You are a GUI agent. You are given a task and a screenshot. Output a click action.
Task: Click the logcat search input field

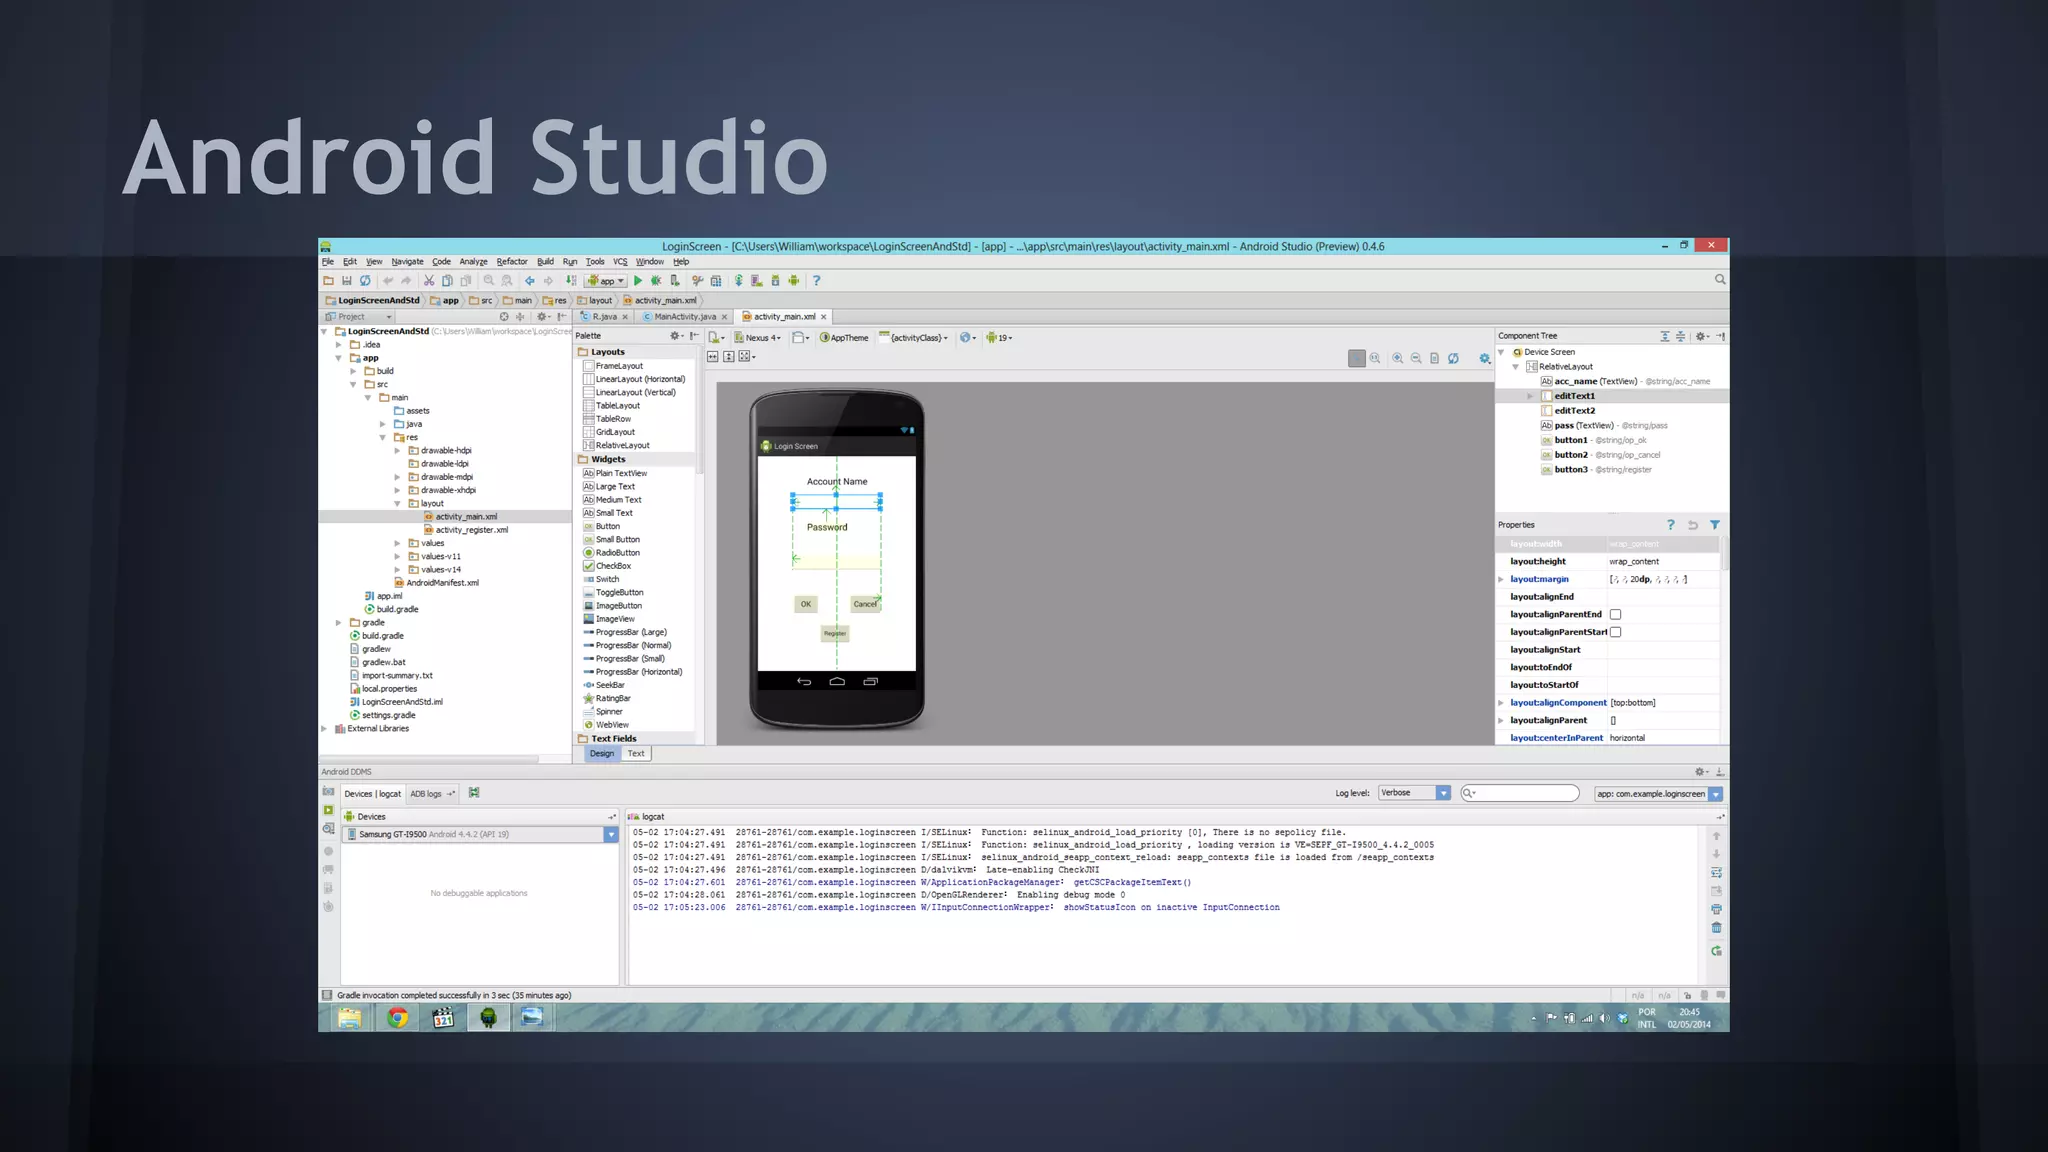coord(1520,794)
